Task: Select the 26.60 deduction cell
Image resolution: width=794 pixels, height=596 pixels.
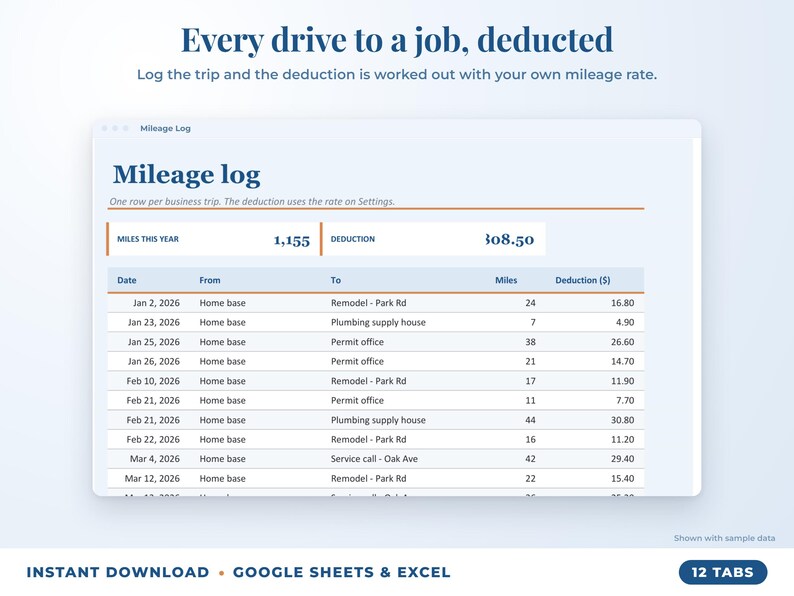Action: 622,342
